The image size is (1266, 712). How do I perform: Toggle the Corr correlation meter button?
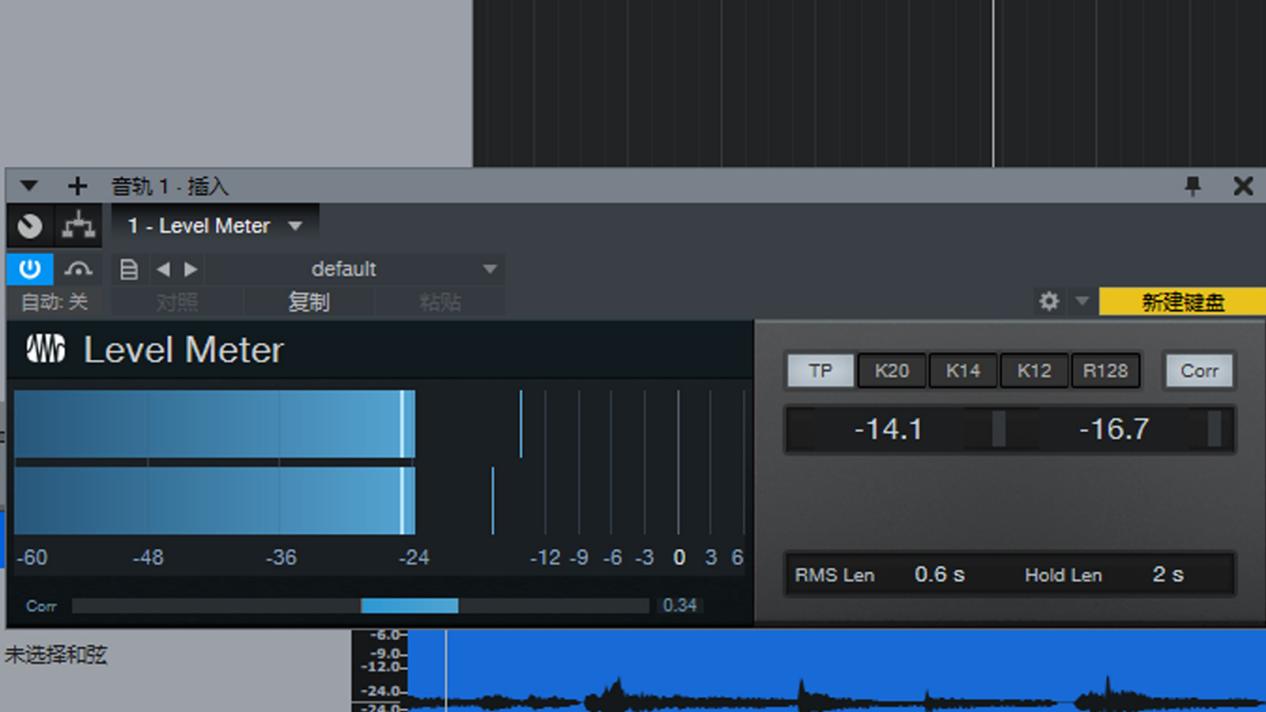[x=1198, y=371]
